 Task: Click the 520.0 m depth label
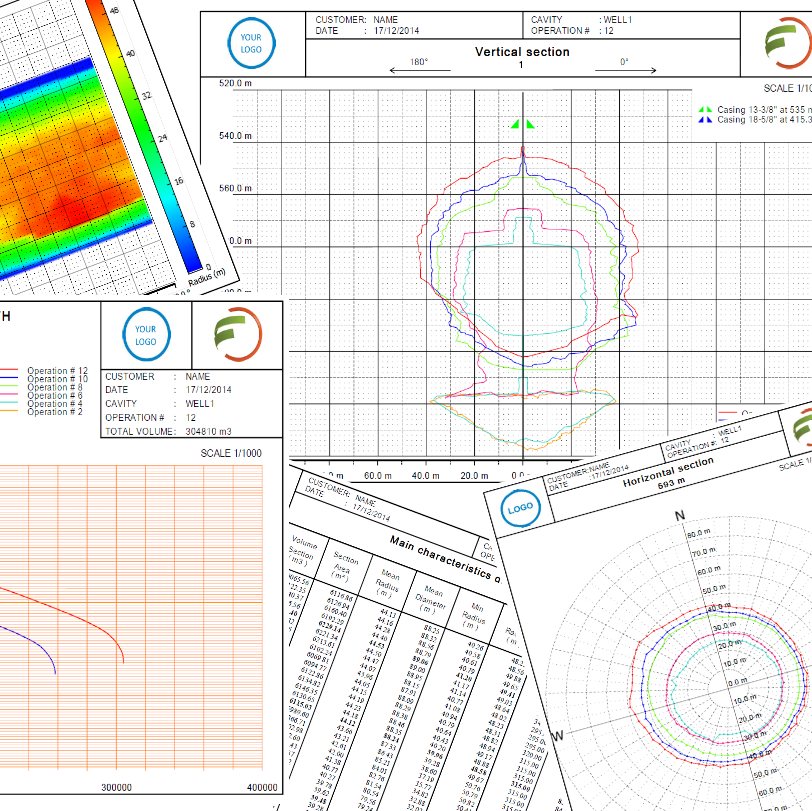(x=236, y=83)
